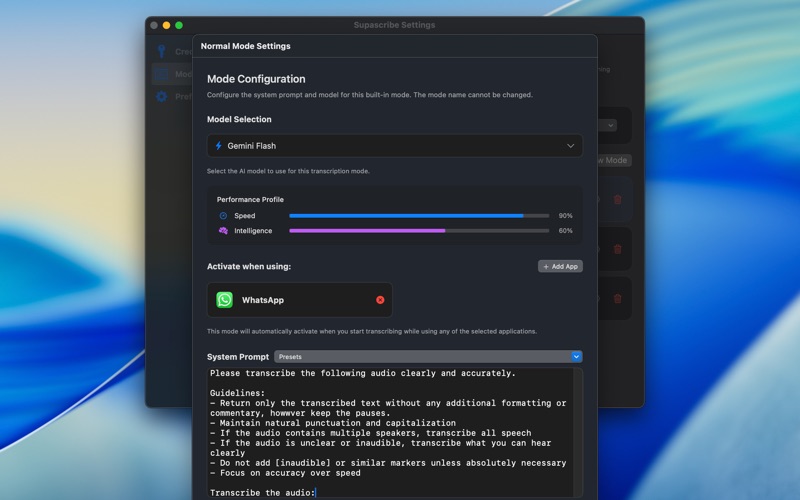Click the yellow minimize window button

click(x=166, y=25)
